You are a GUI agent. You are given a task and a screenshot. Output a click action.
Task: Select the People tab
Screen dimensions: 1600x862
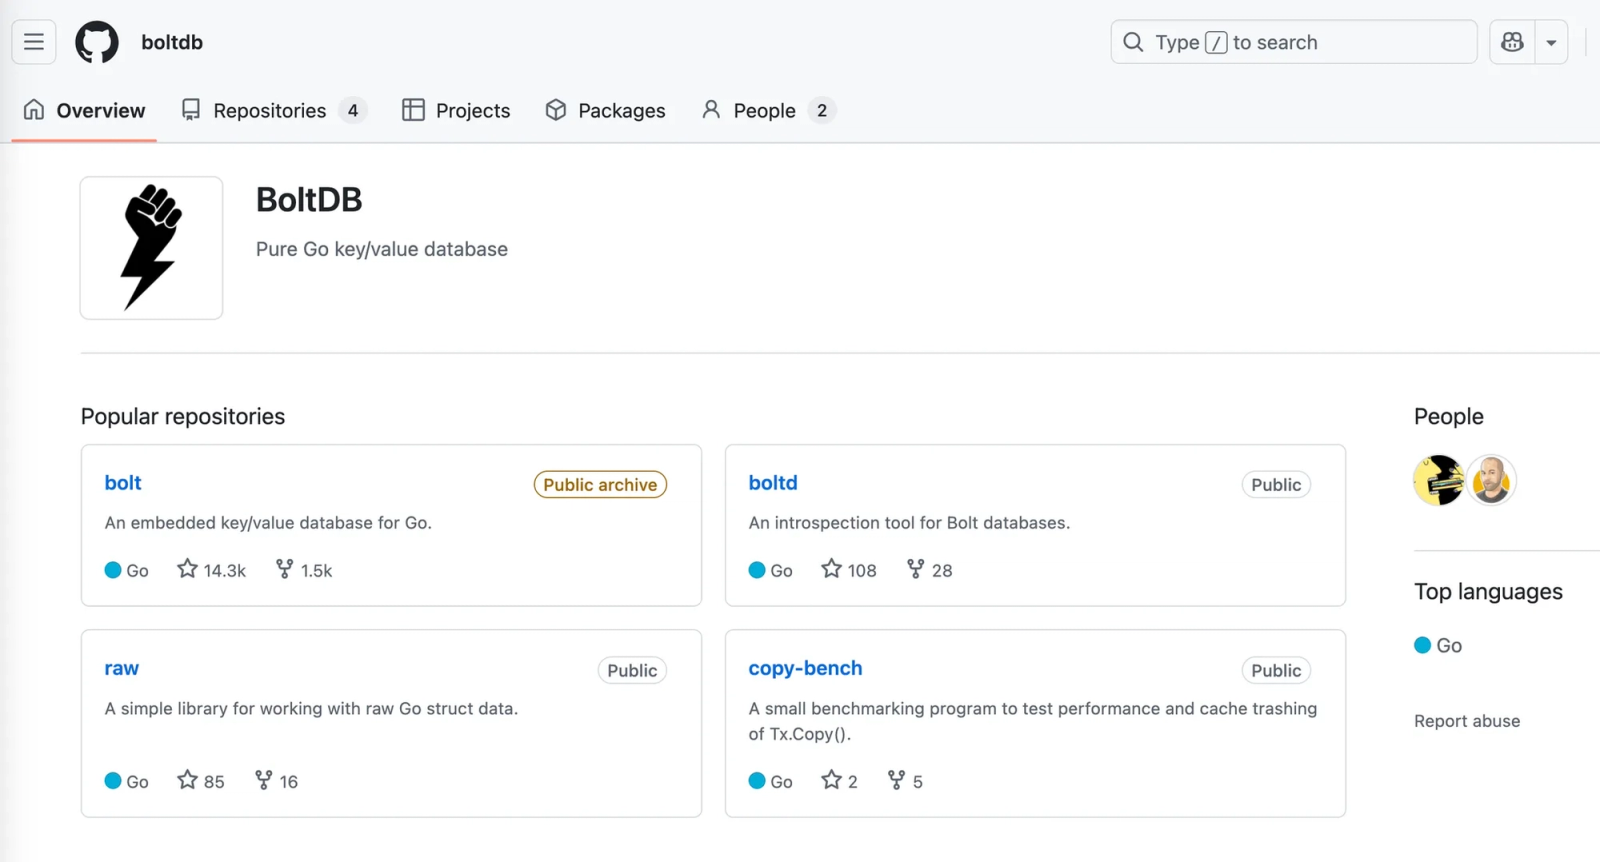[x=768, y=110]
